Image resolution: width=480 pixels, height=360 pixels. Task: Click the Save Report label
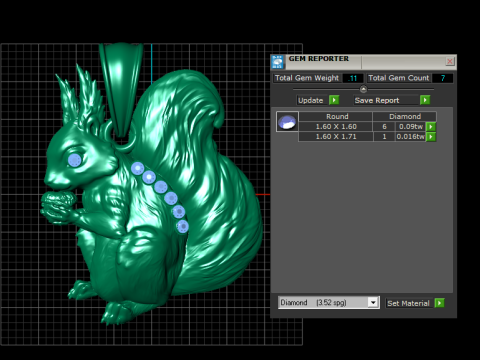pyautogui.click(x=377, y=100)
